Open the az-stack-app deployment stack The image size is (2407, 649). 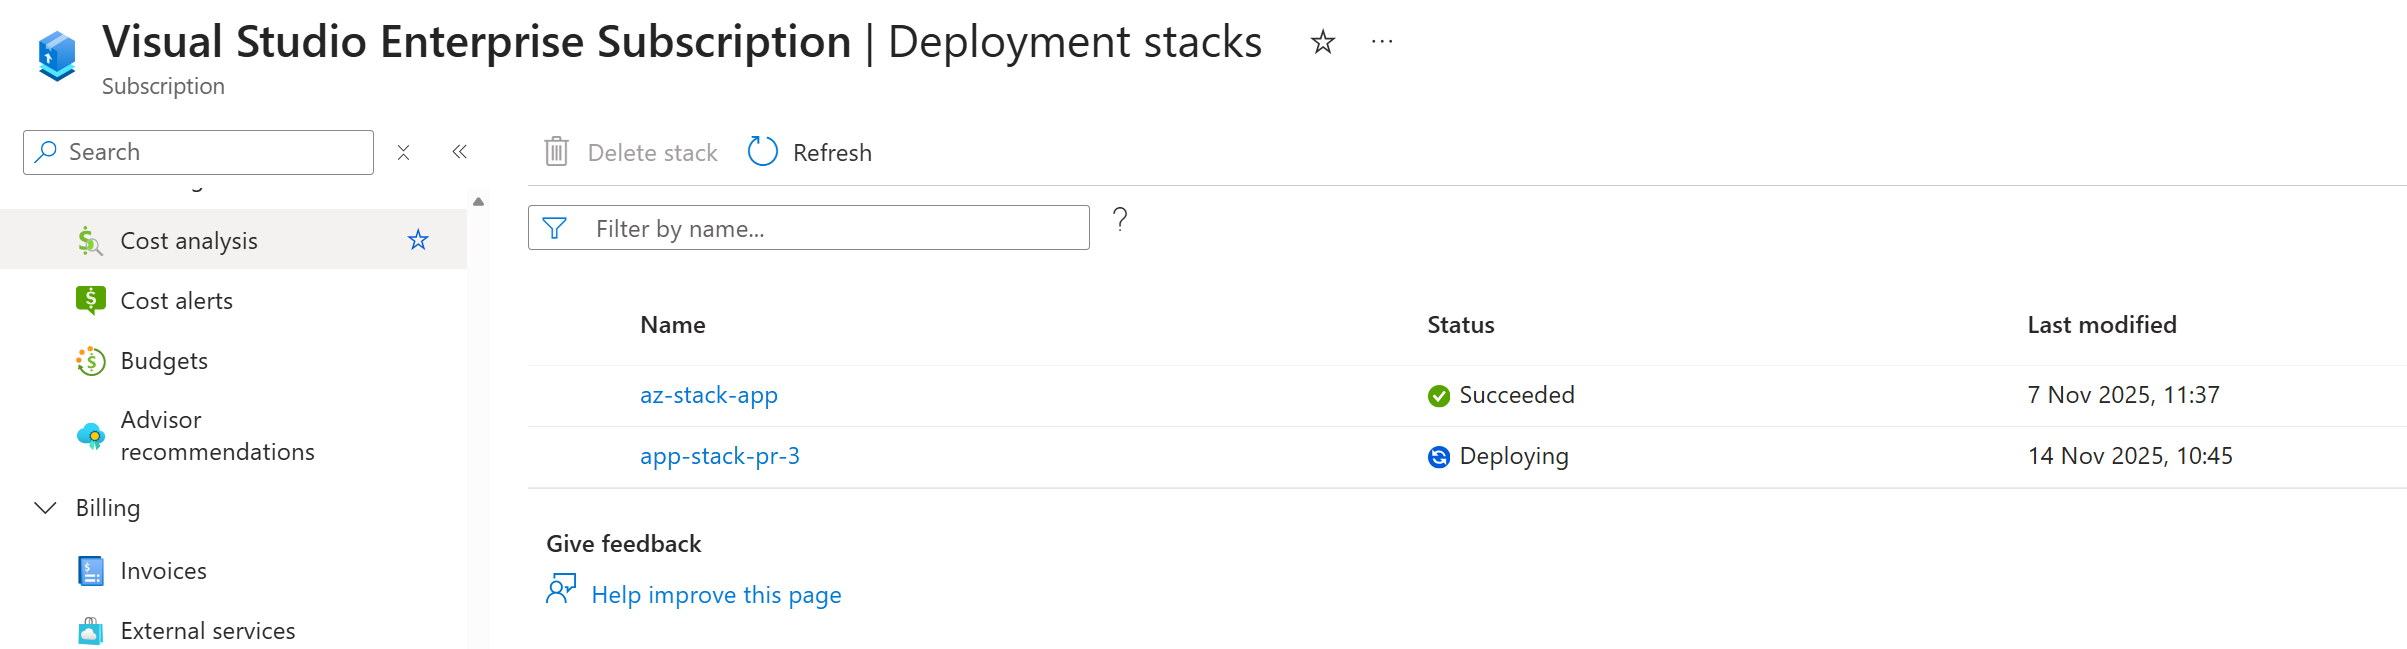tap(708, 395)
